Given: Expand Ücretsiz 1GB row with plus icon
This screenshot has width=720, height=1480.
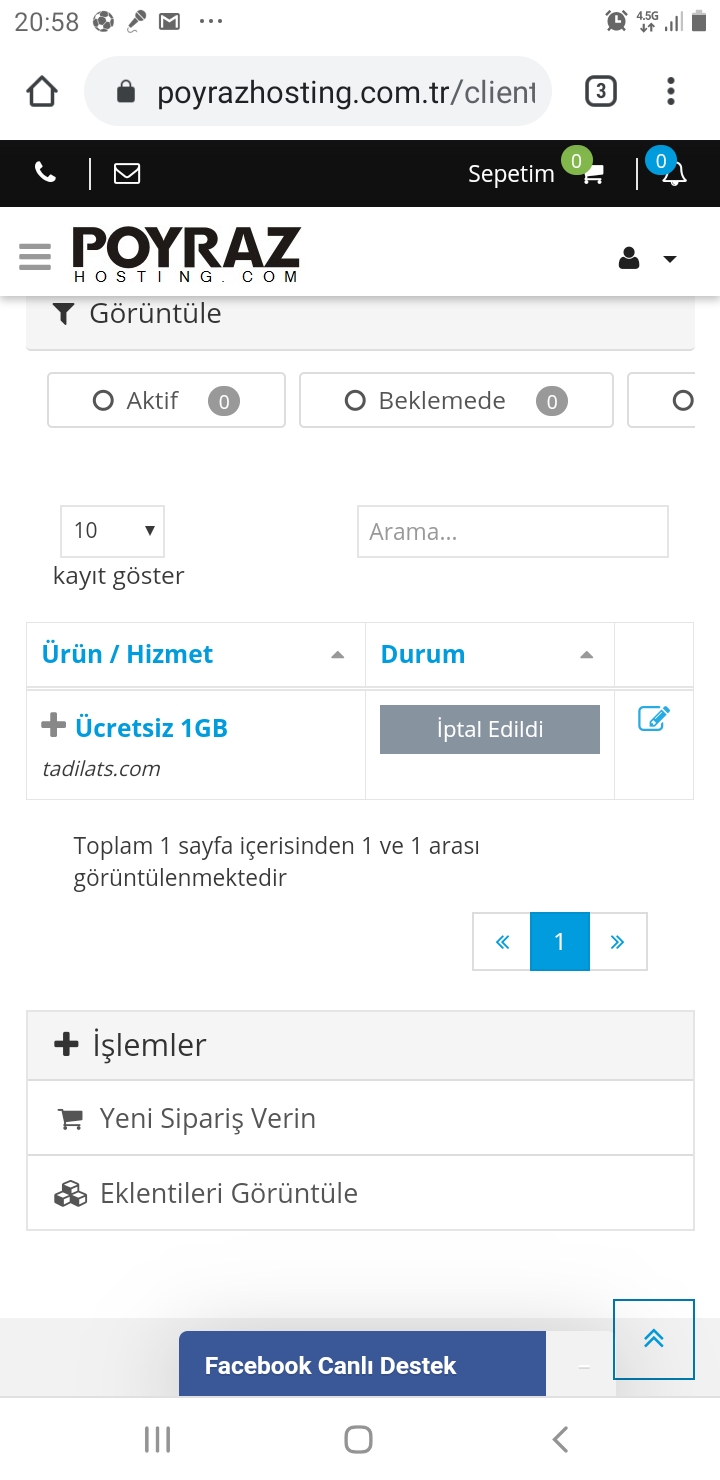Looking at the screenshot, I should pos(53,726).
